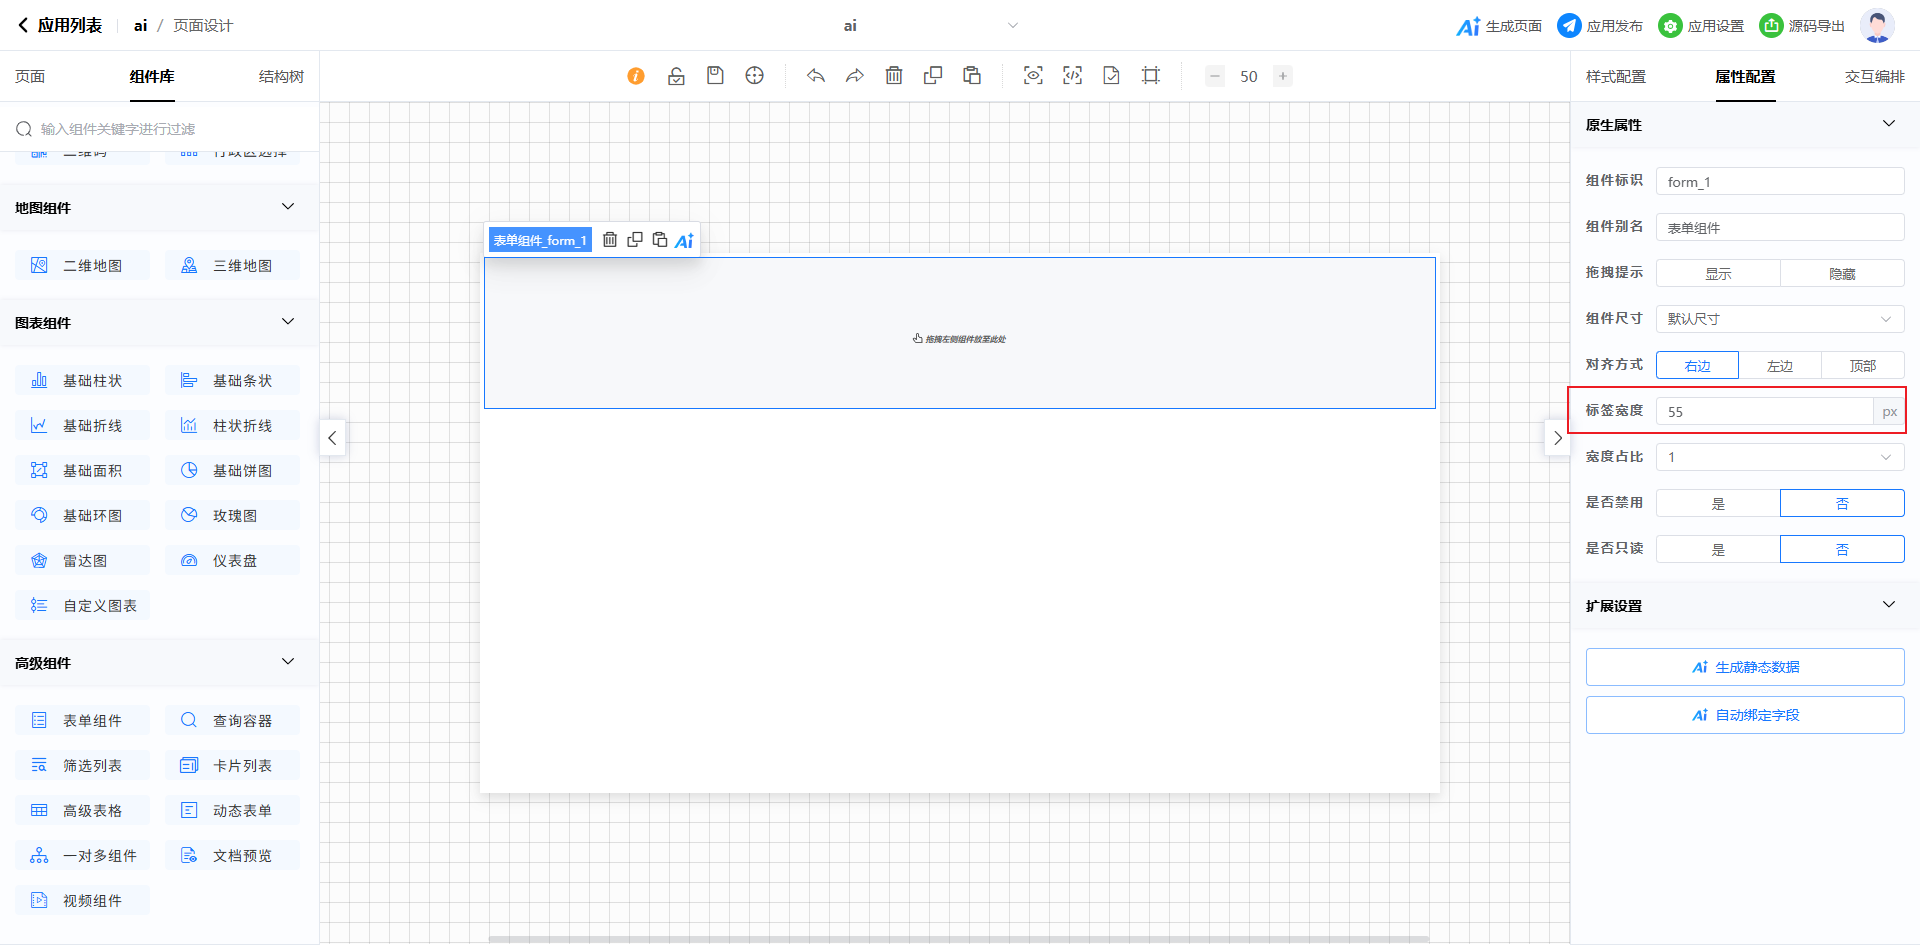Click the 生成静态数据 button
The image size is (1920, 945).
pos(1744,667)
